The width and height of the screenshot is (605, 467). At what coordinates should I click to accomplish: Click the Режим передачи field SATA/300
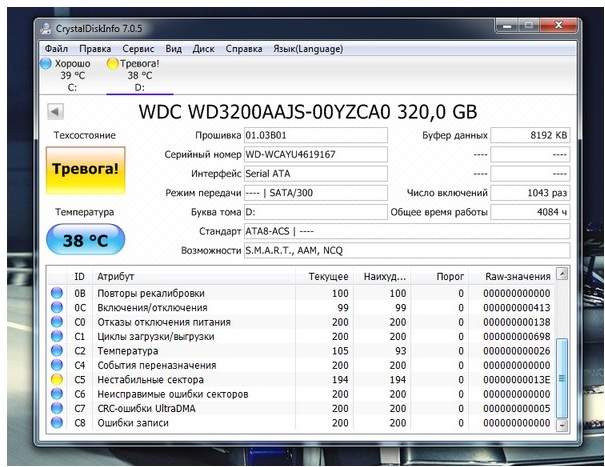coord(316,193)
